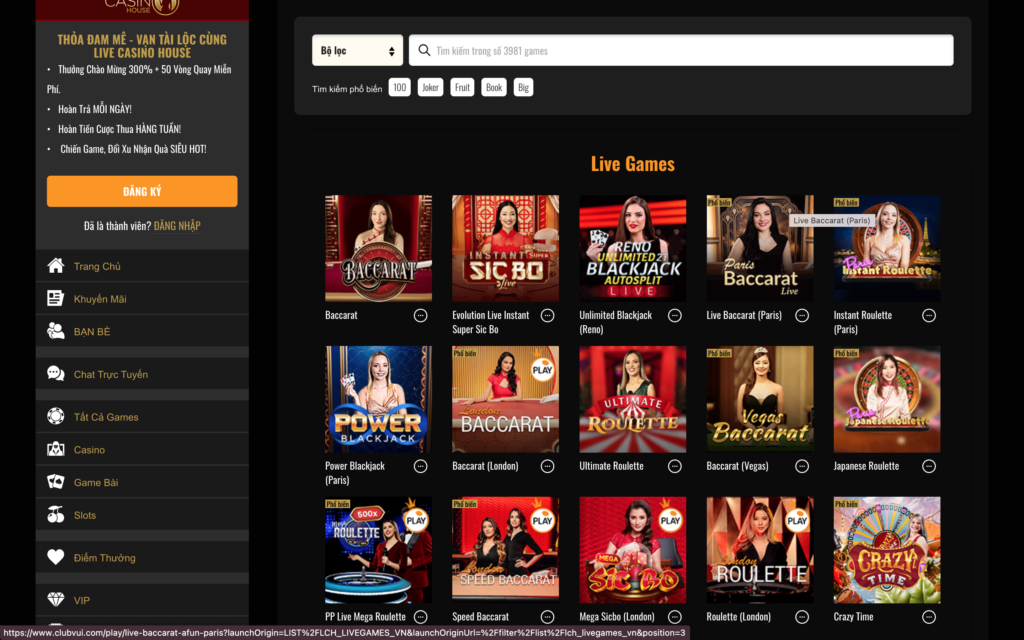This screenshot has width=1024, height=640.
Task: Open the Mega Roulette 500x thumbnail
Action: 378,550
